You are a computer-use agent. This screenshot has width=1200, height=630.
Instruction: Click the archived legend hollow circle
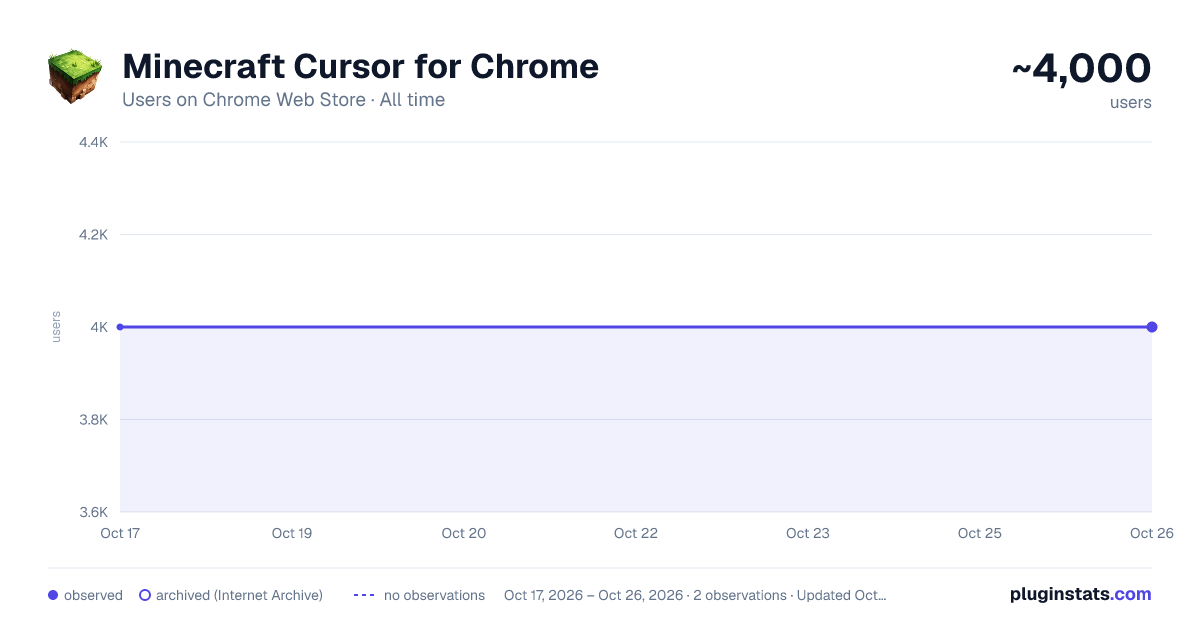tap(145, 595)
